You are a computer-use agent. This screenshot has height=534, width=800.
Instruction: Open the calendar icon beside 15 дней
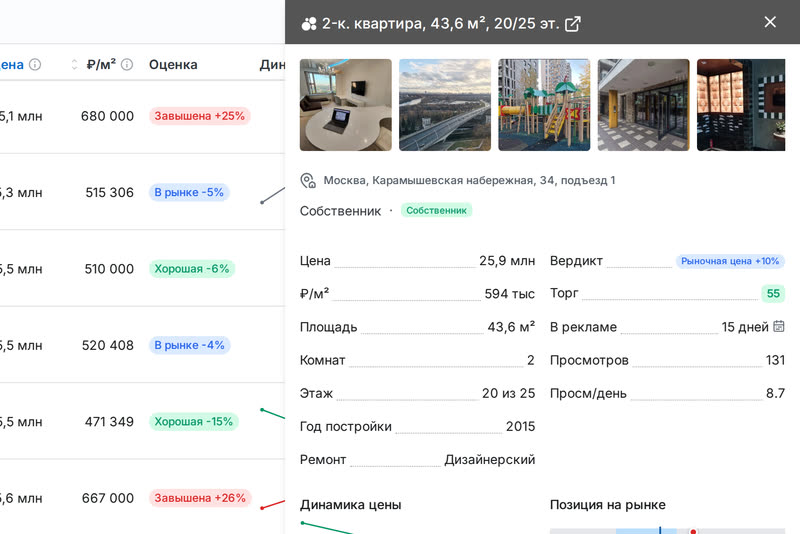coord(779,326)
